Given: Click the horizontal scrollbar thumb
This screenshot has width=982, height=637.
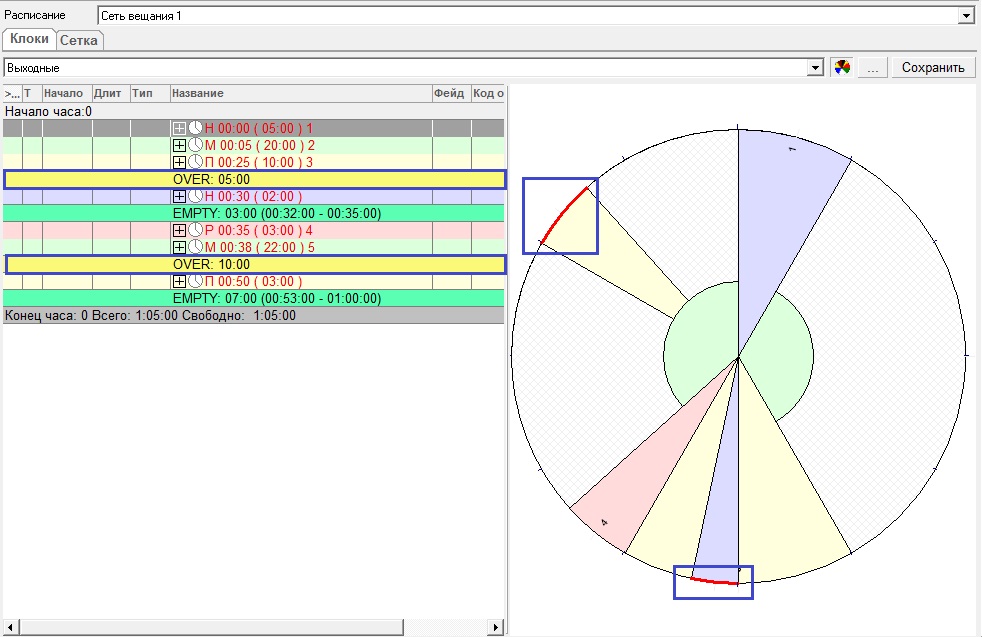Looking at the screenshot, I should [211, 626].
